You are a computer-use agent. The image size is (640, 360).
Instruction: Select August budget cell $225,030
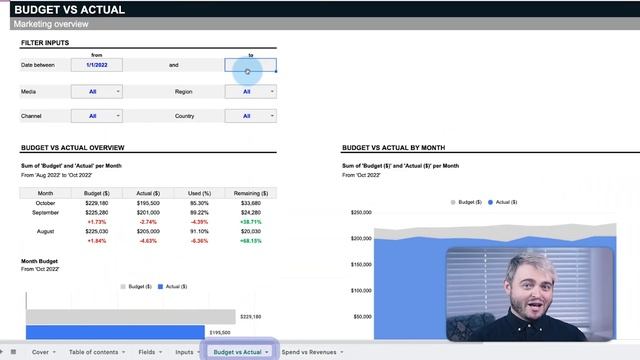[97, 231]
